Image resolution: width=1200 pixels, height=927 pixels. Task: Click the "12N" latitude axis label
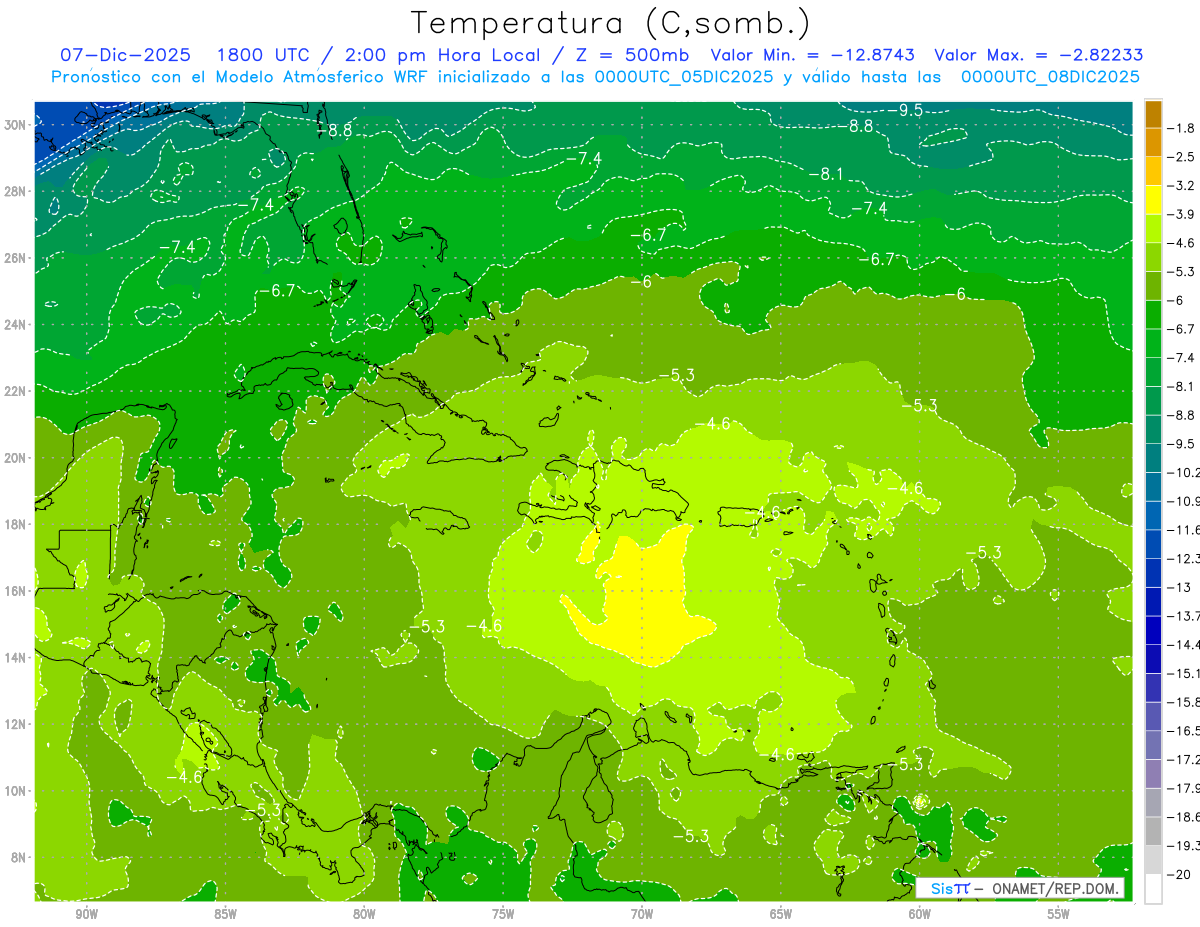(16, 724)
